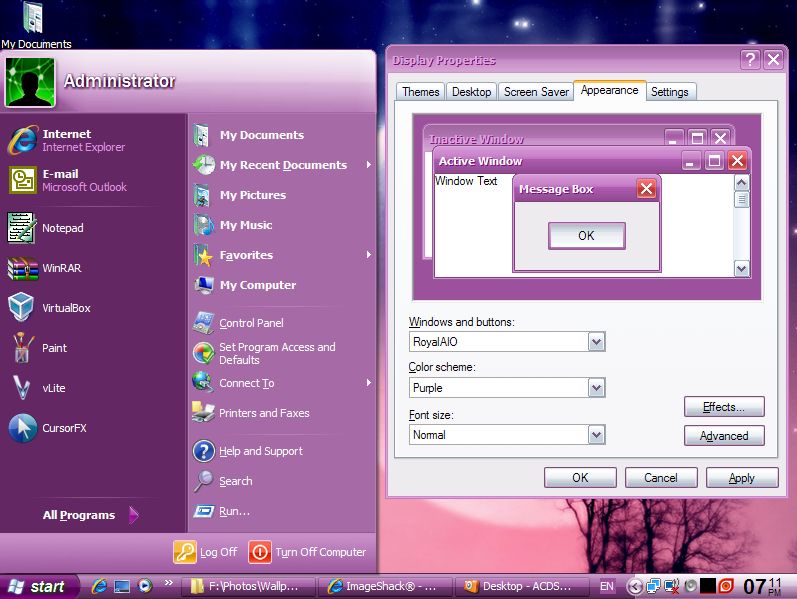Viewport: 797px width, 599px height.
Task: Switch to Screen Saver tab
Action: [x=536, y=92]
